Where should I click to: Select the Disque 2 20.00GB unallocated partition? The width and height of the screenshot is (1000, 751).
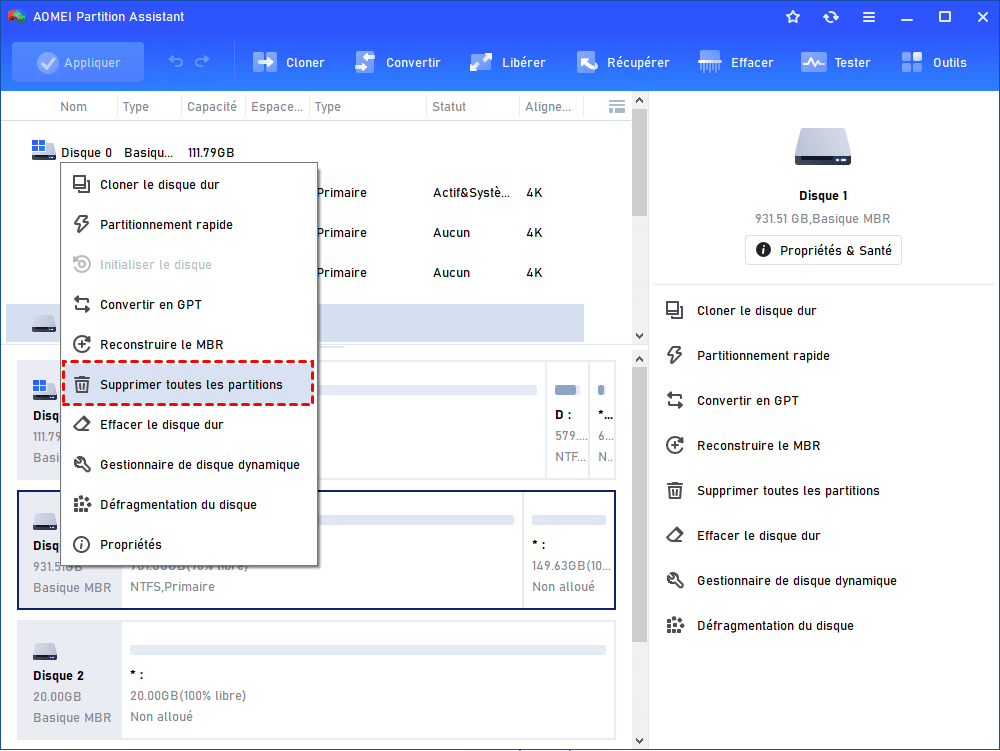[368, 680]
